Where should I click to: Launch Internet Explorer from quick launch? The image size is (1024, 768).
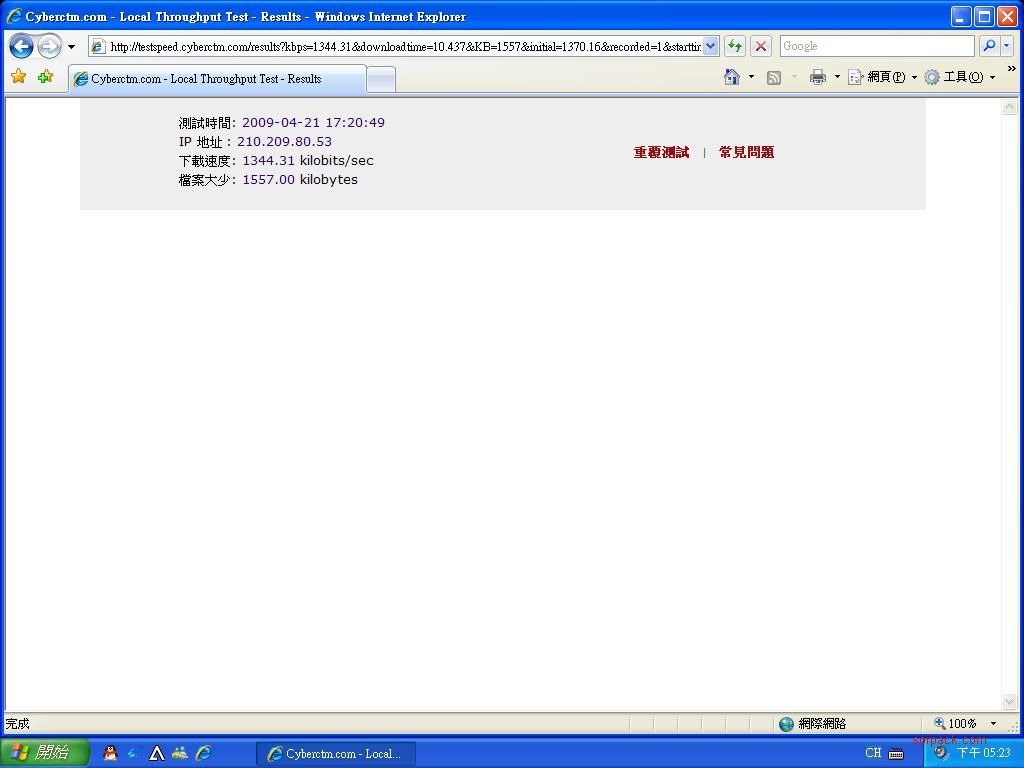pos(203,753)
